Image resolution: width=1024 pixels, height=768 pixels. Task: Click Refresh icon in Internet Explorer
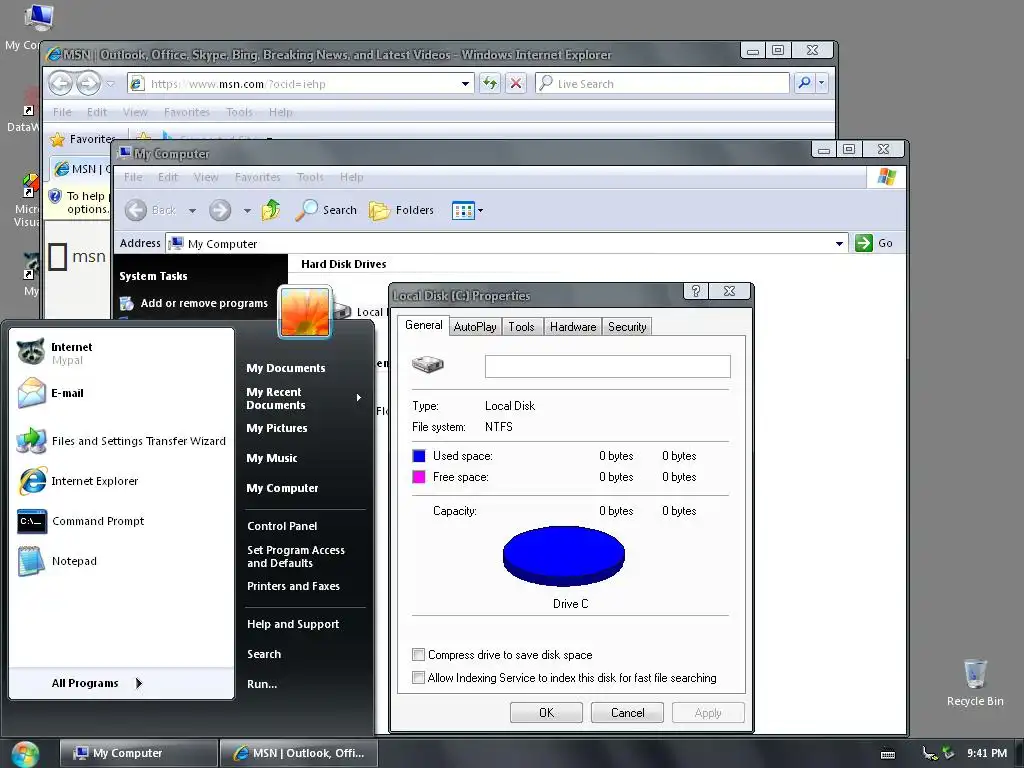[490, 83]
